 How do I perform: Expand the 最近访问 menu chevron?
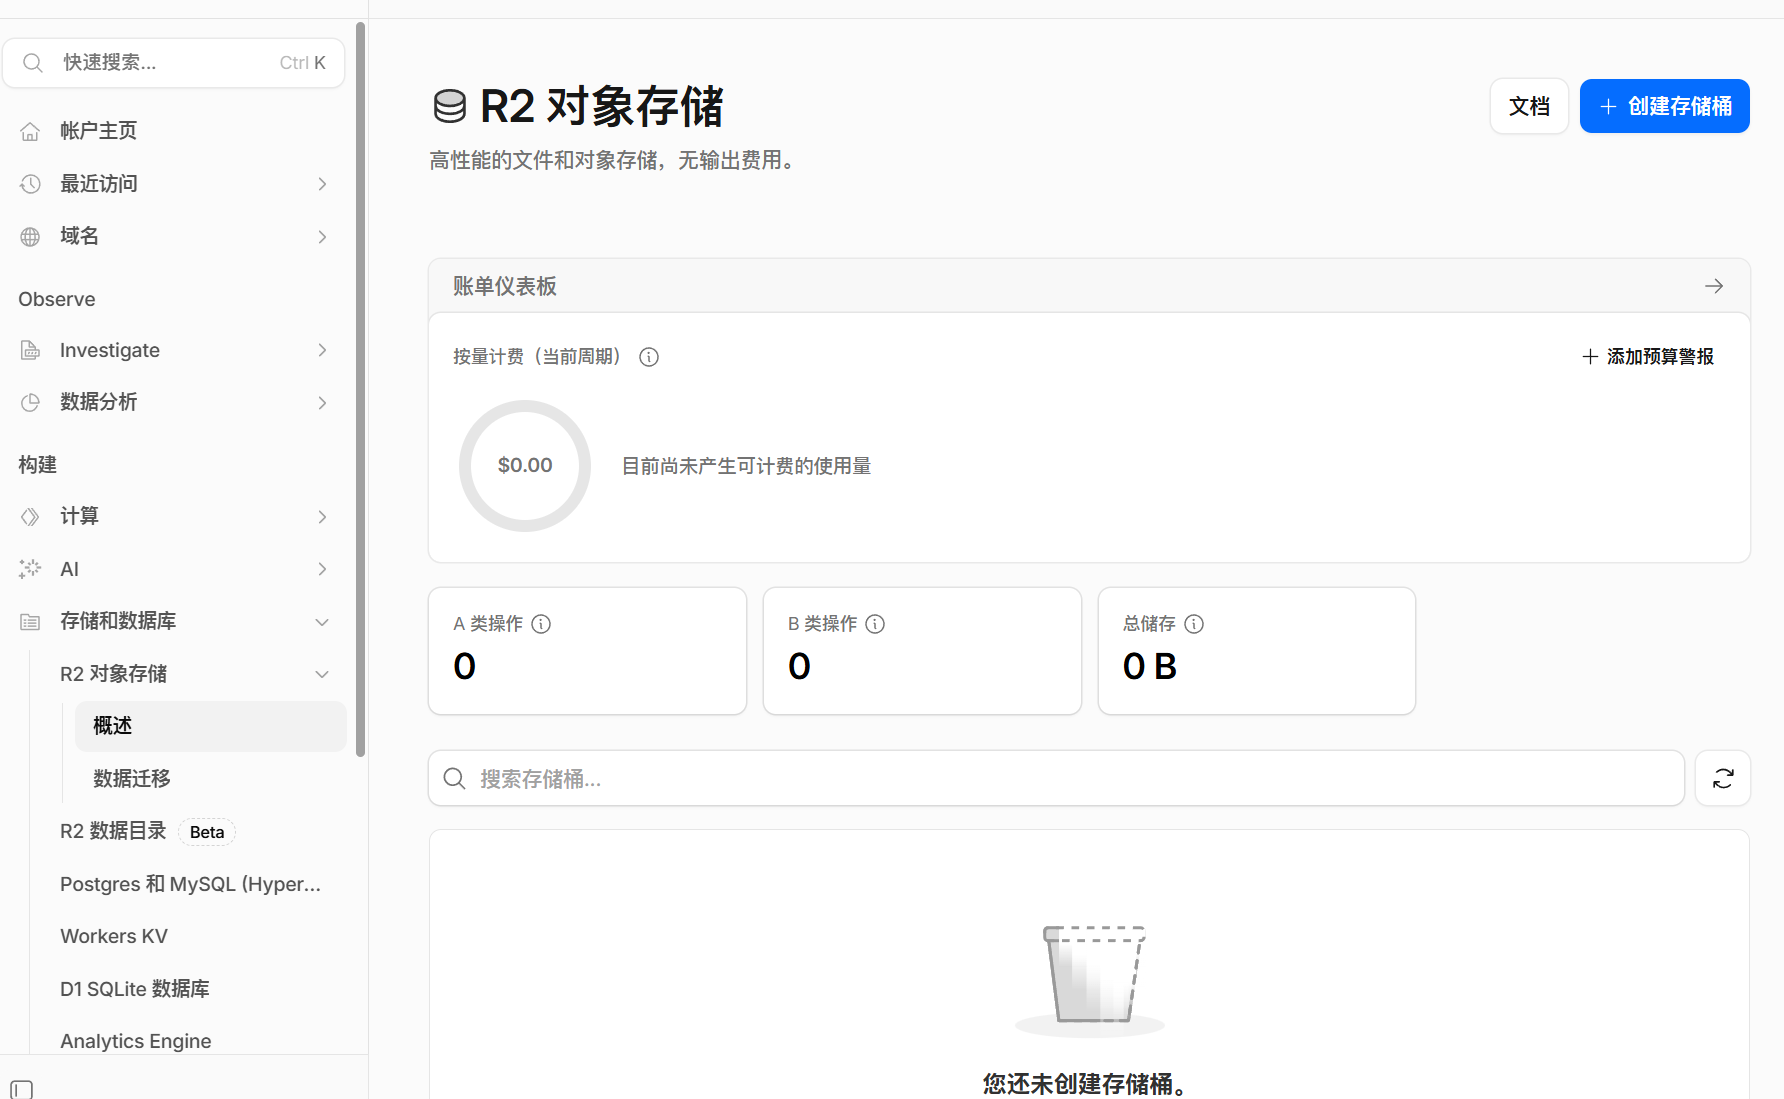[x=322, y=184]
